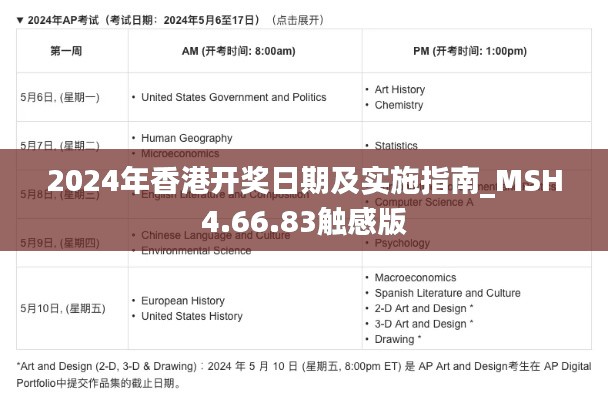
Task: Click the Computer Science A entry
Action: (424, 202)
